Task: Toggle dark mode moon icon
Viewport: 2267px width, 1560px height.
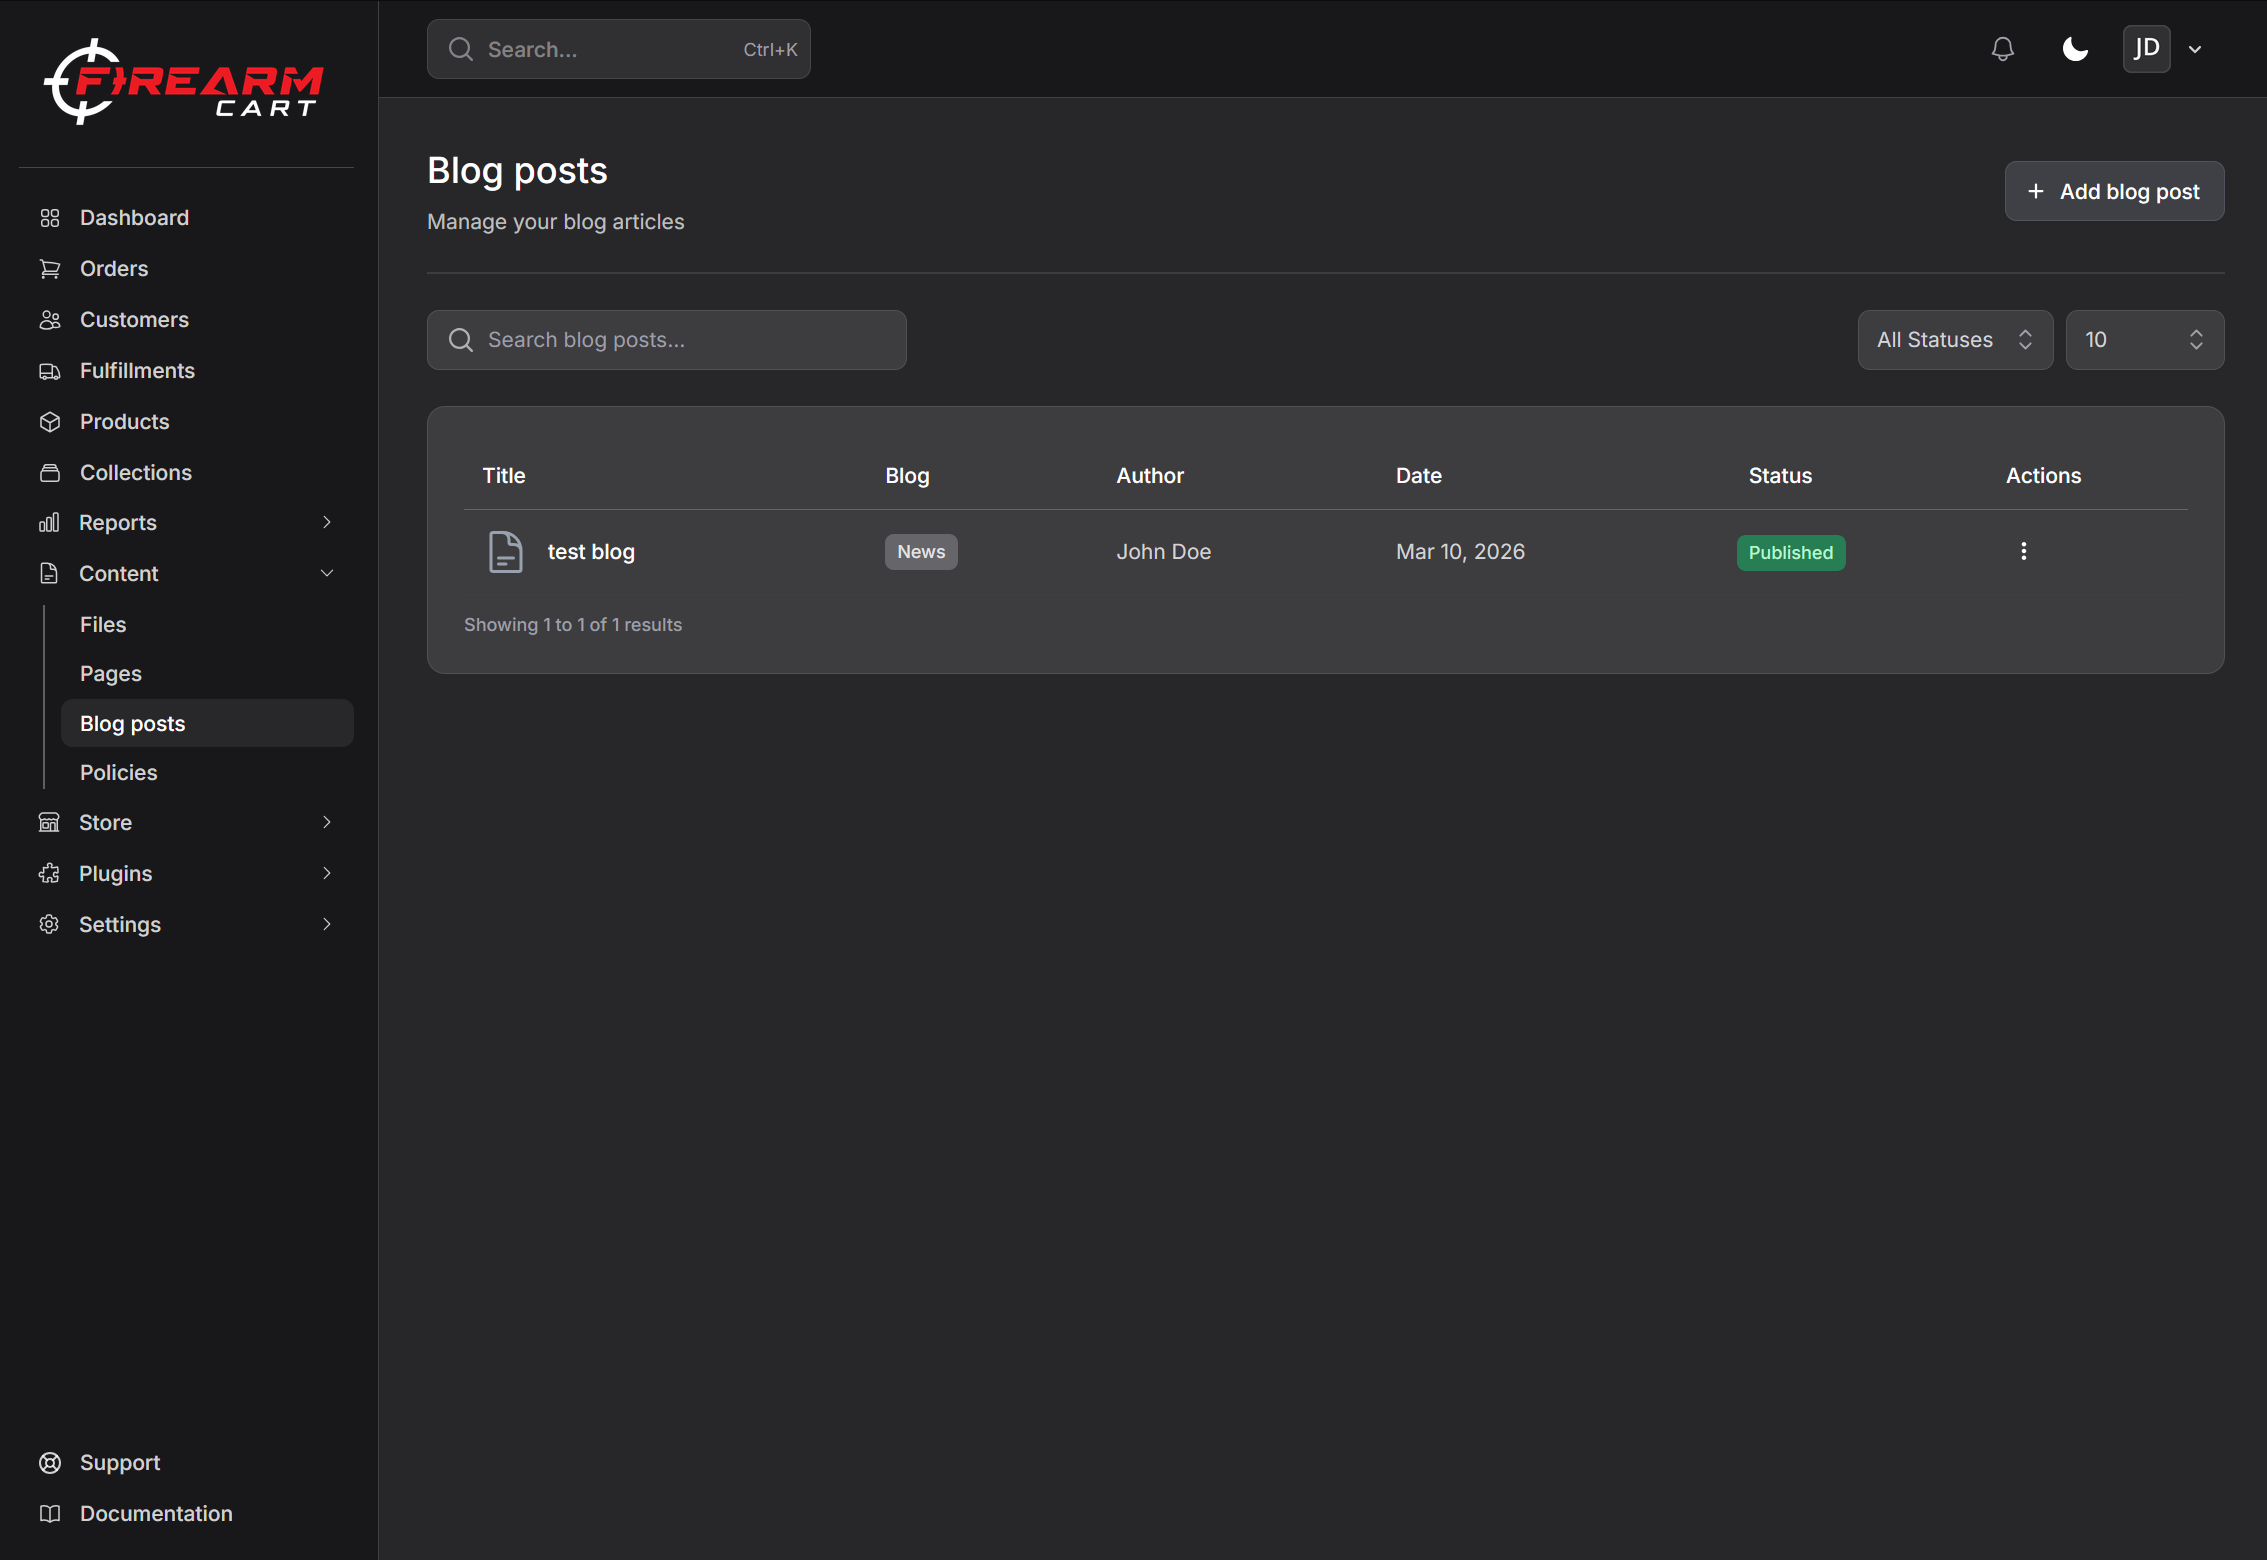Action: [x=2075, y=49]
